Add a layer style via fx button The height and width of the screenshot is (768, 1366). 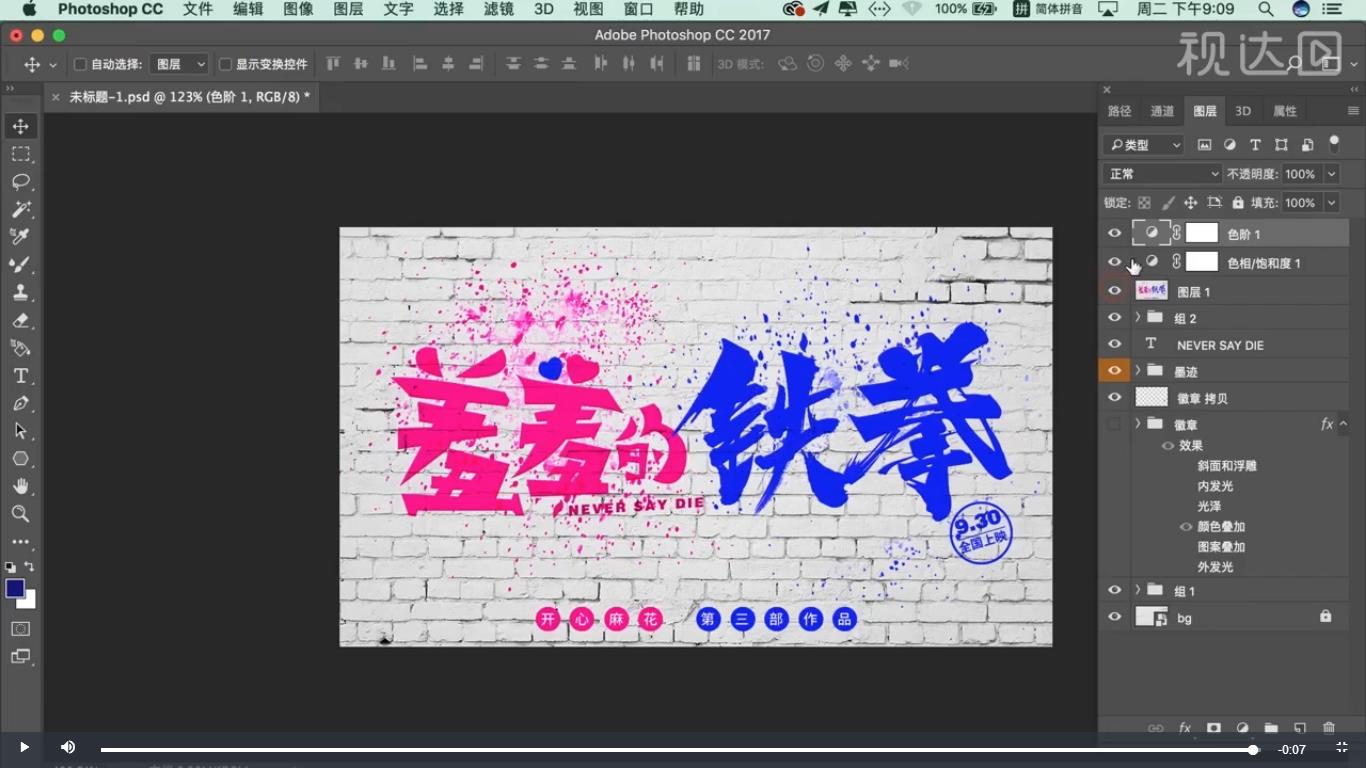[1185, 729]
